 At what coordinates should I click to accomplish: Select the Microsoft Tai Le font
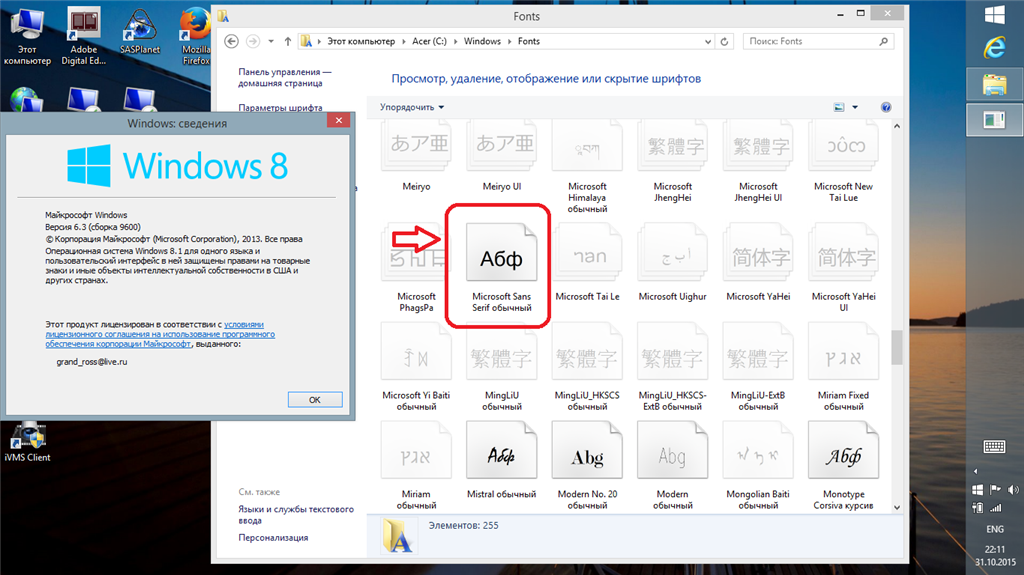[587, 252]
